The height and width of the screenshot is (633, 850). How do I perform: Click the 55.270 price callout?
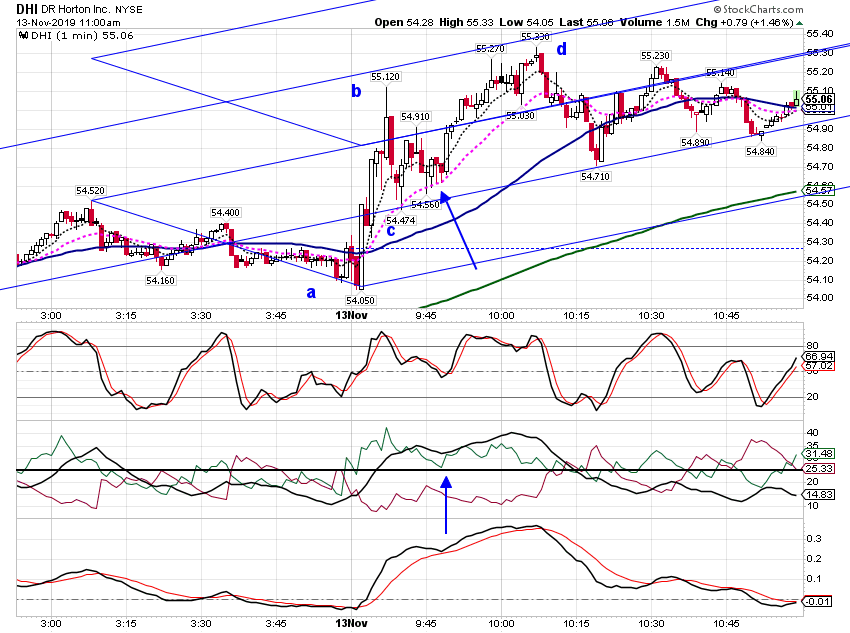(491, 49)
